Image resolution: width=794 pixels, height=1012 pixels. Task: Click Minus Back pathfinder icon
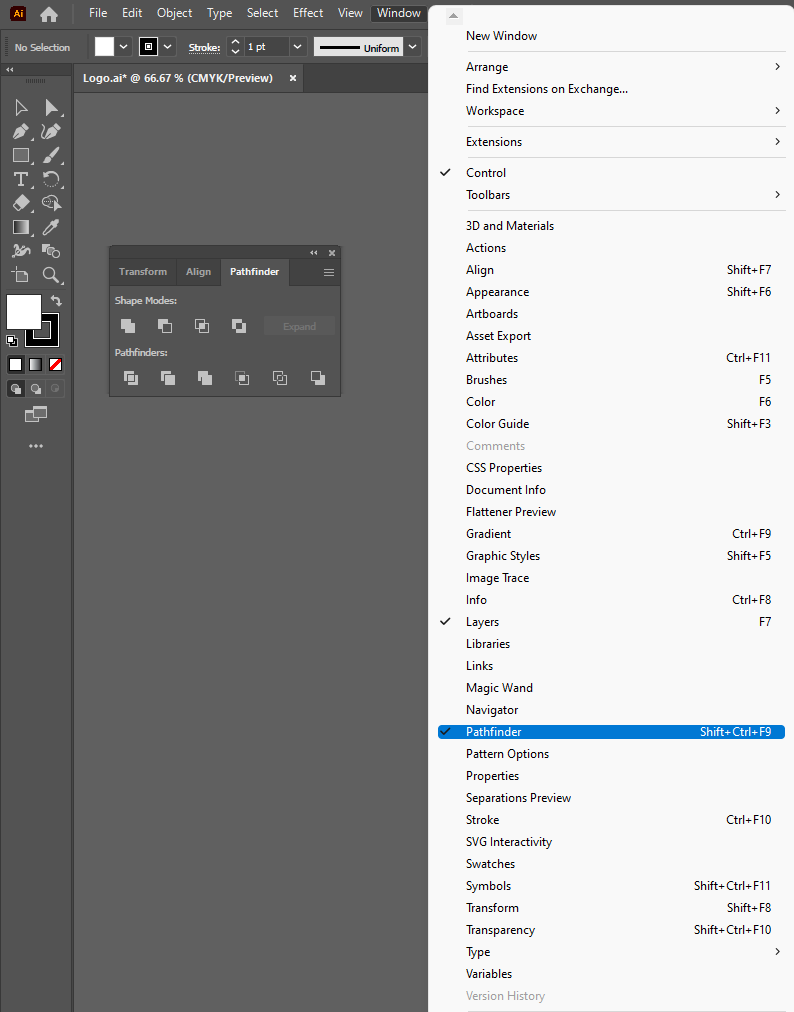(318, 378)
